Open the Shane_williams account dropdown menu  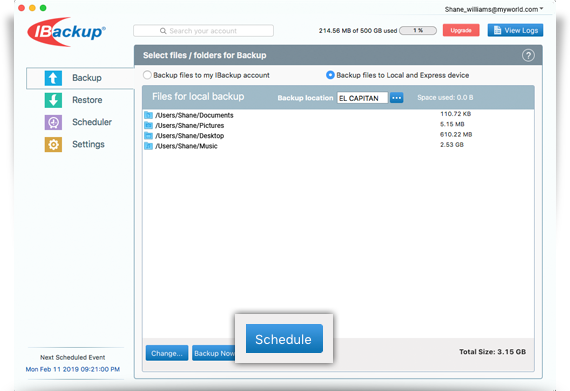tap(494, 9)
